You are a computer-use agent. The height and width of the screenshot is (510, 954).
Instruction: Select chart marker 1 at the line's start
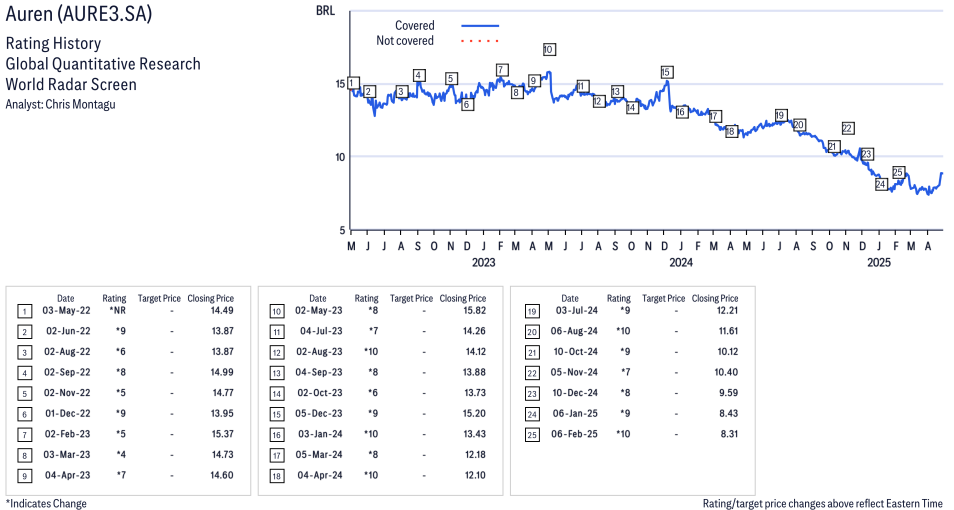(353, 83)
